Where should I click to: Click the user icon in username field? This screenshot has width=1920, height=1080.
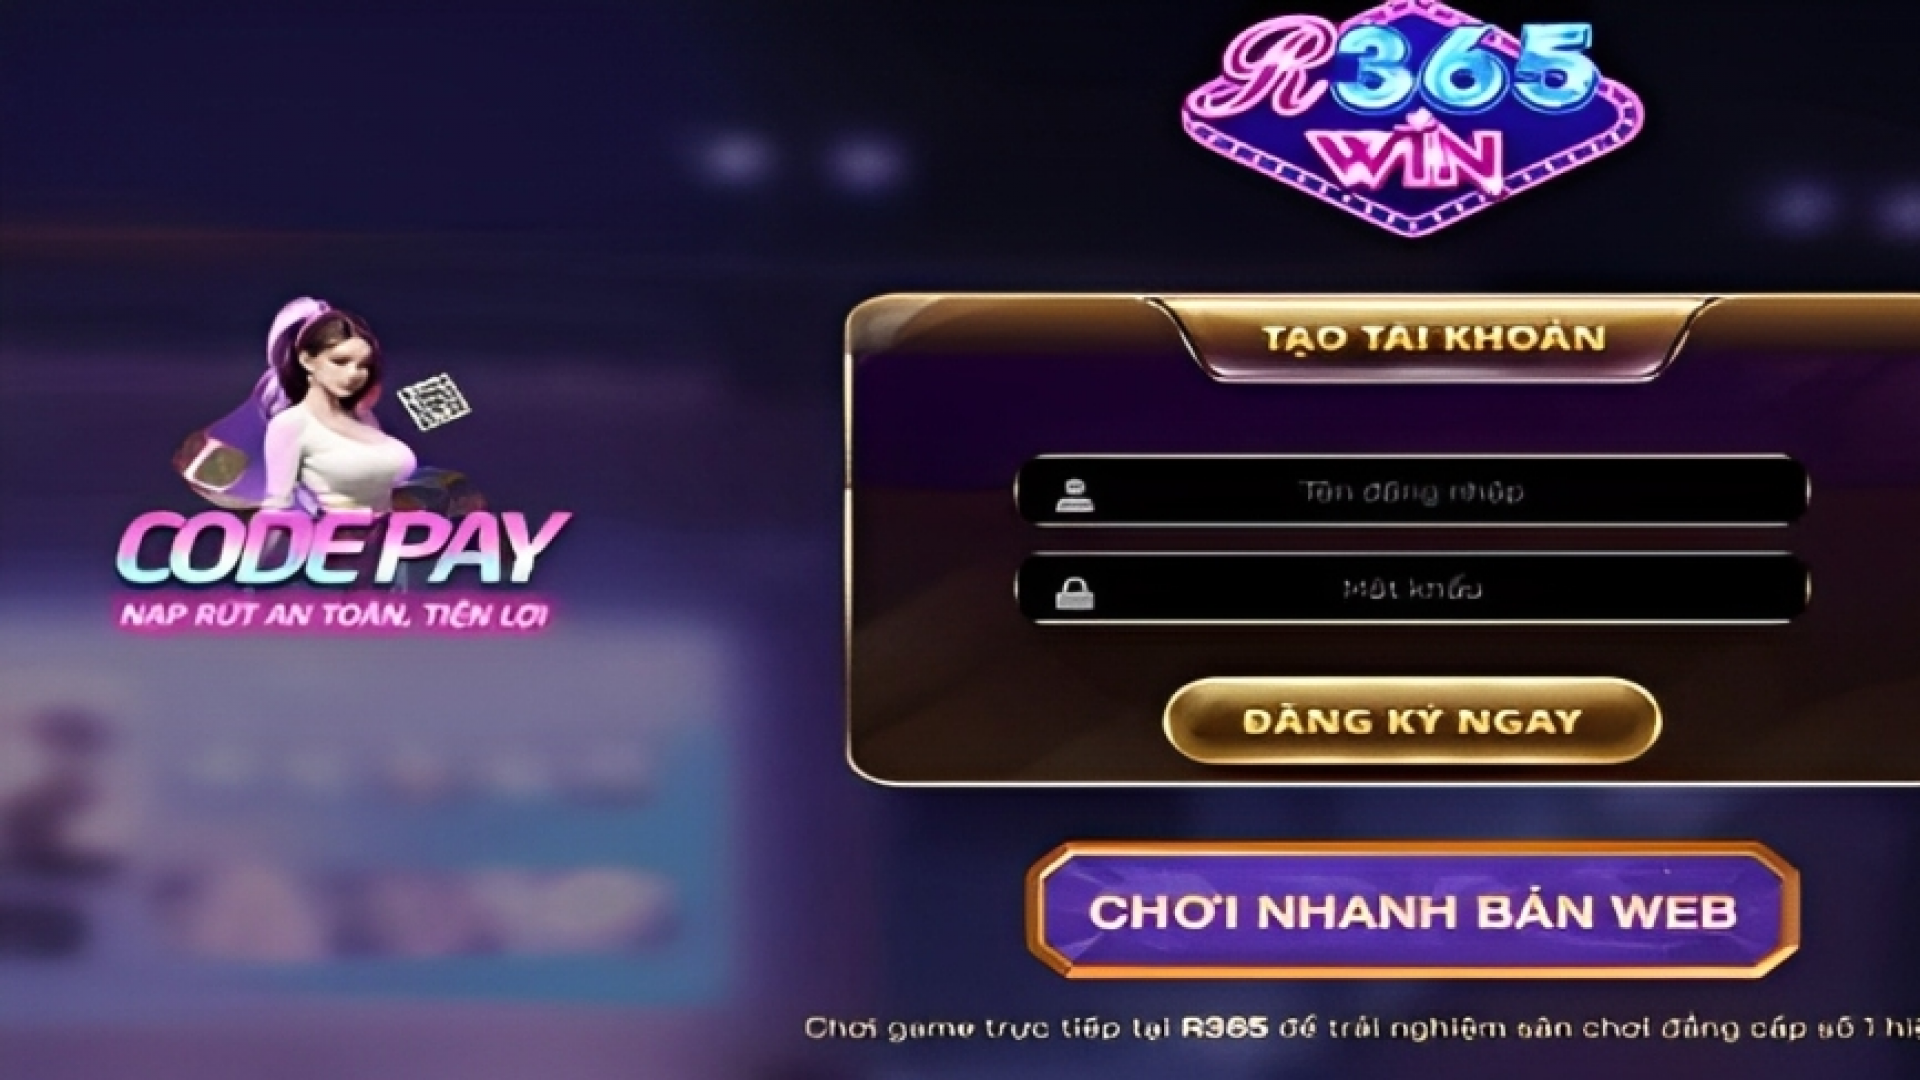point(1074,493)
